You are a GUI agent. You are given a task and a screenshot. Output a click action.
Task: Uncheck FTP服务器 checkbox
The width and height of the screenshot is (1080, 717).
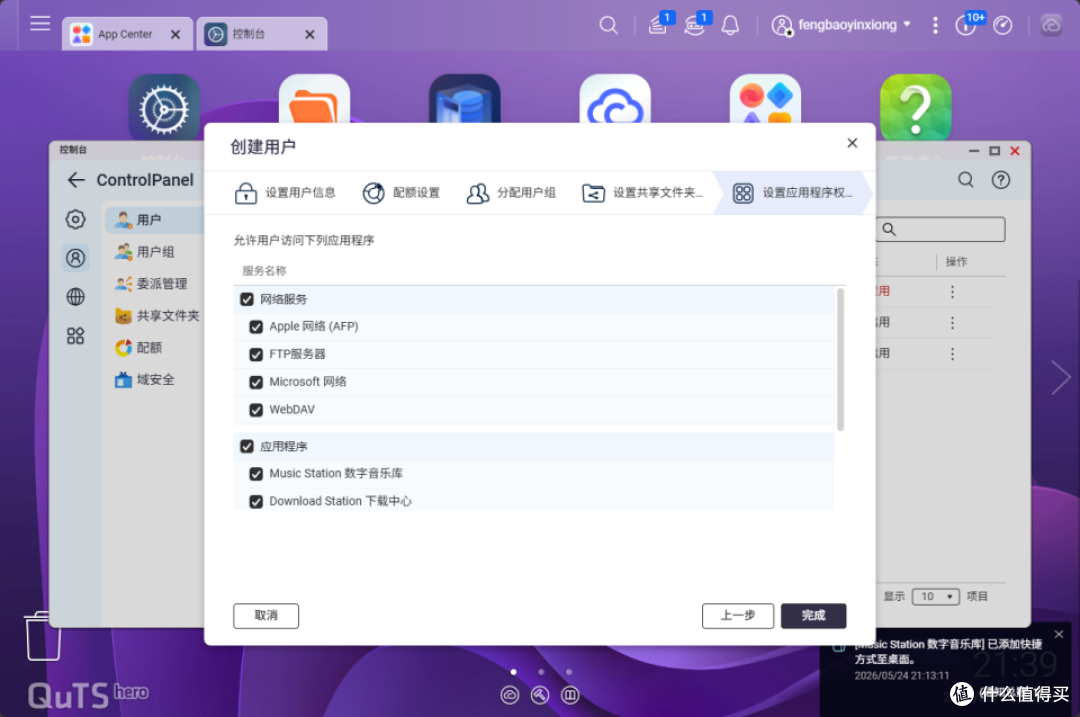(x=256, y=354)
